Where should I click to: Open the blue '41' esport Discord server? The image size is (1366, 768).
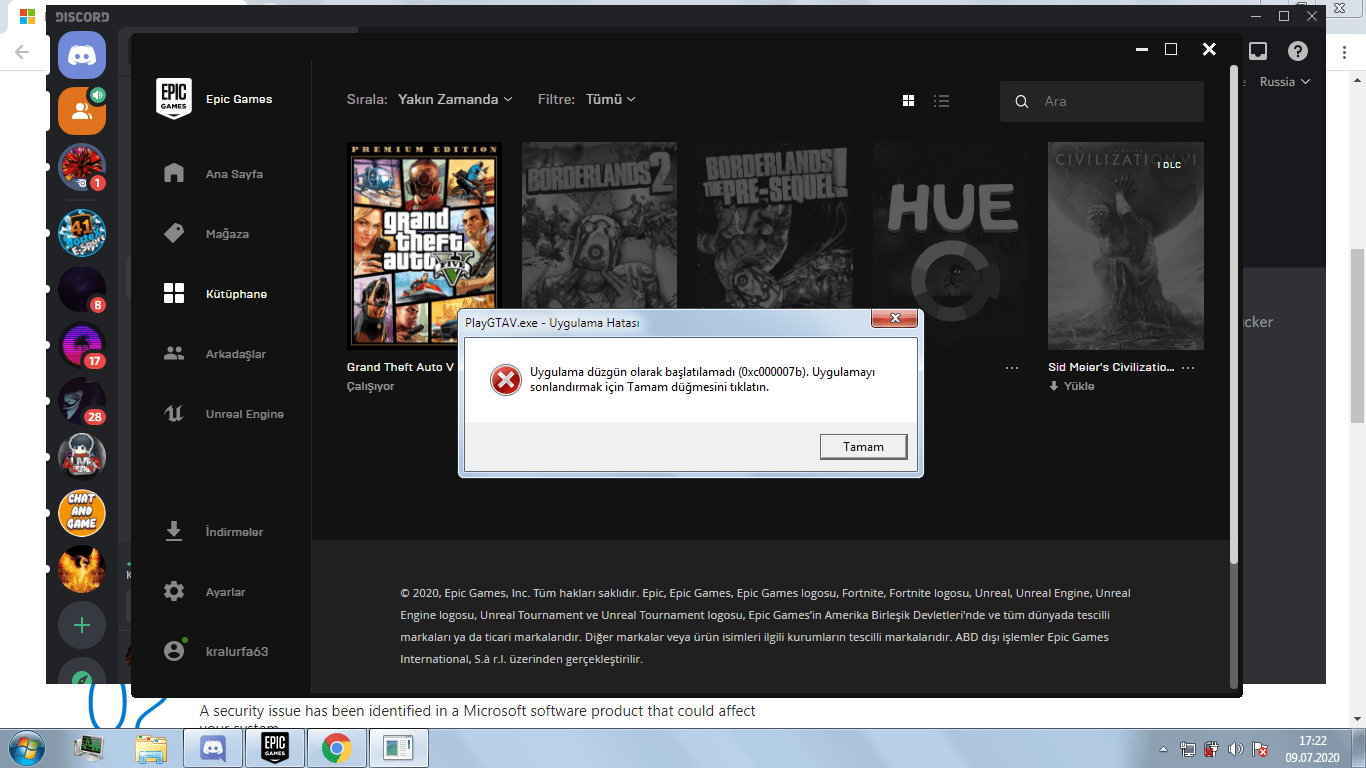[82, 233]
